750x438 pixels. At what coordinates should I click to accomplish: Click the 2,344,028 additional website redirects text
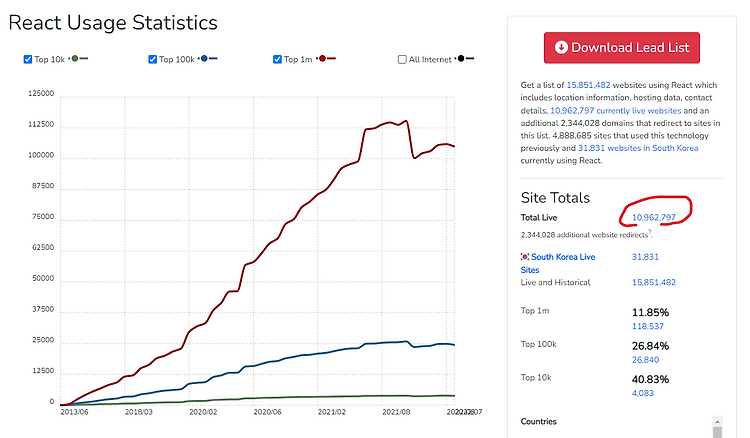coord(584,235)
